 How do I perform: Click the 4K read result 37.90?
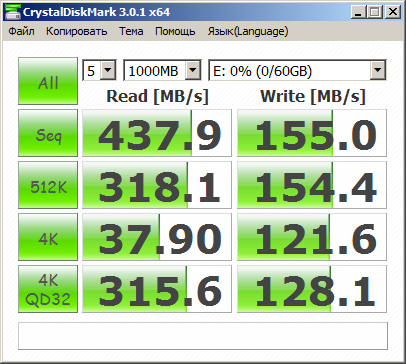pos(157,237)
